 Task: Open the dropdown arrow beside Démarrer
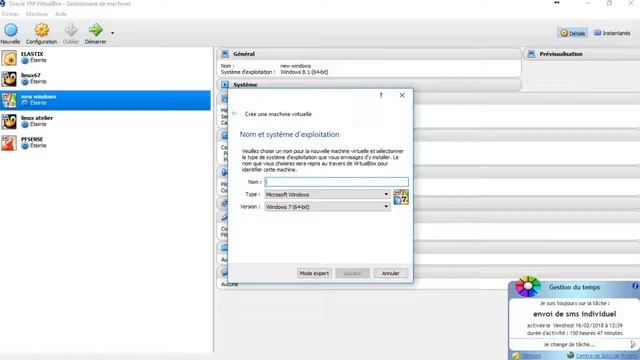112,33
